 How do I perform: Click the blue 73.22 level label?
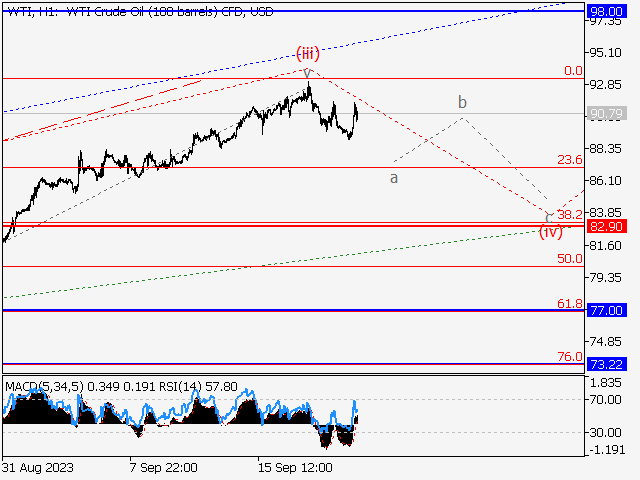click(x=607, y=364)
